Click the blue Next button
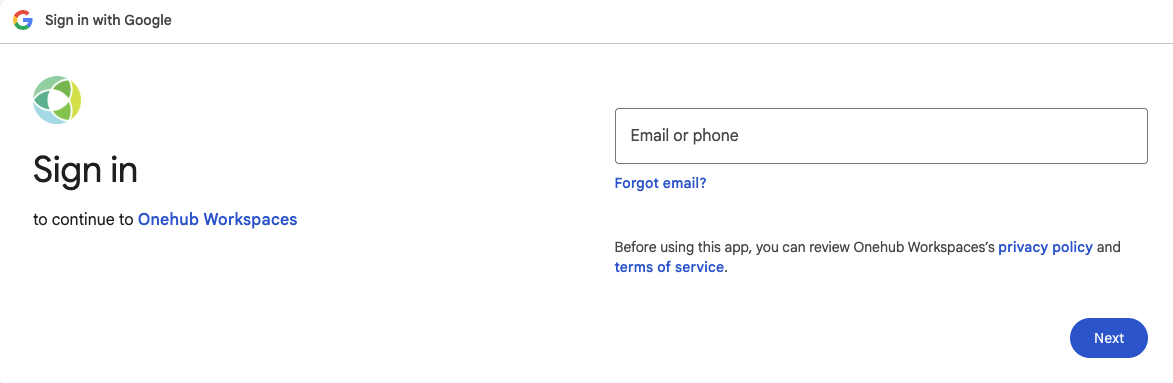 pos(1109,338)
